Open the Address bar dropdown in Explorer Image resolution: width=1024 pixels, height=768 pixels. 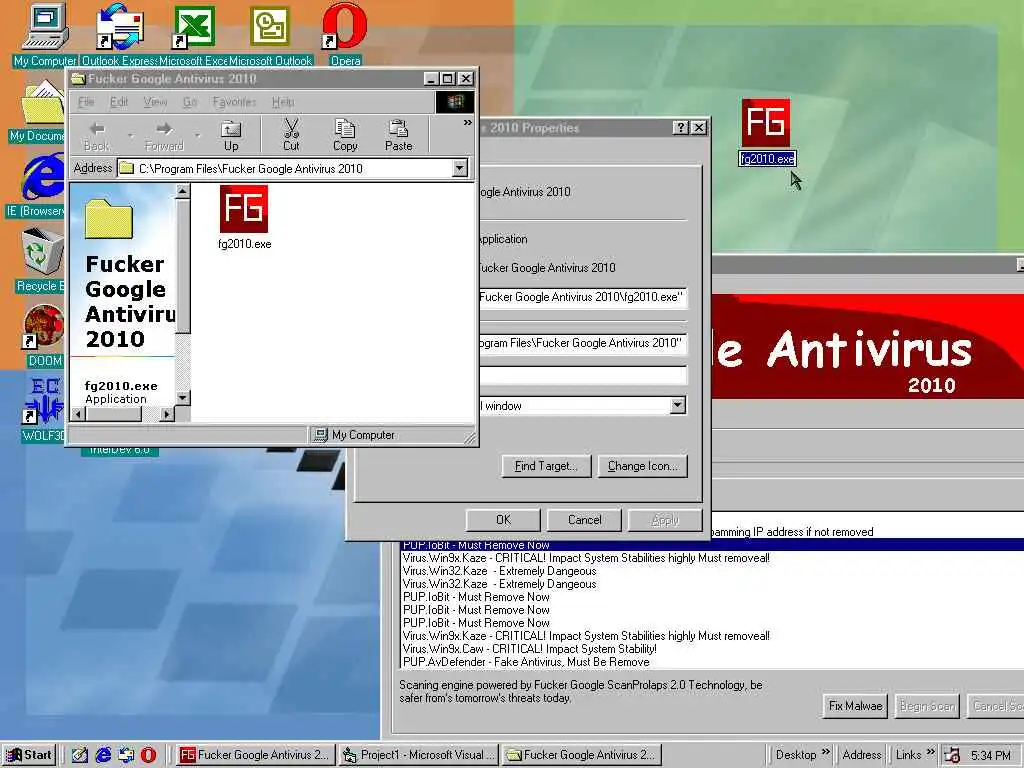[x=460, y=168]
